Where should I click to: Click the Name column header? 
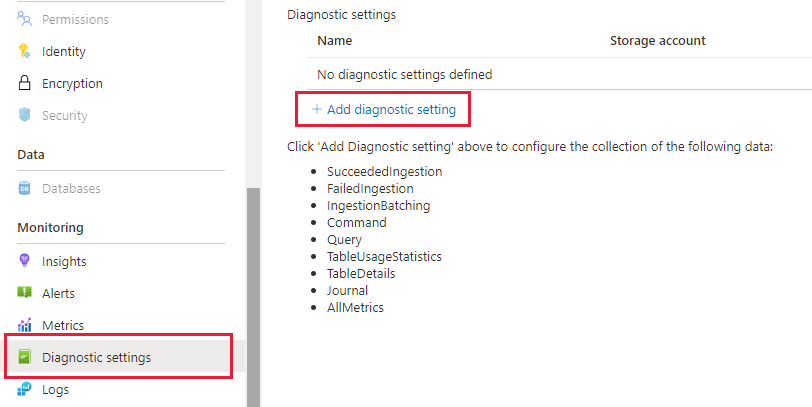click(x=335, y=41)
